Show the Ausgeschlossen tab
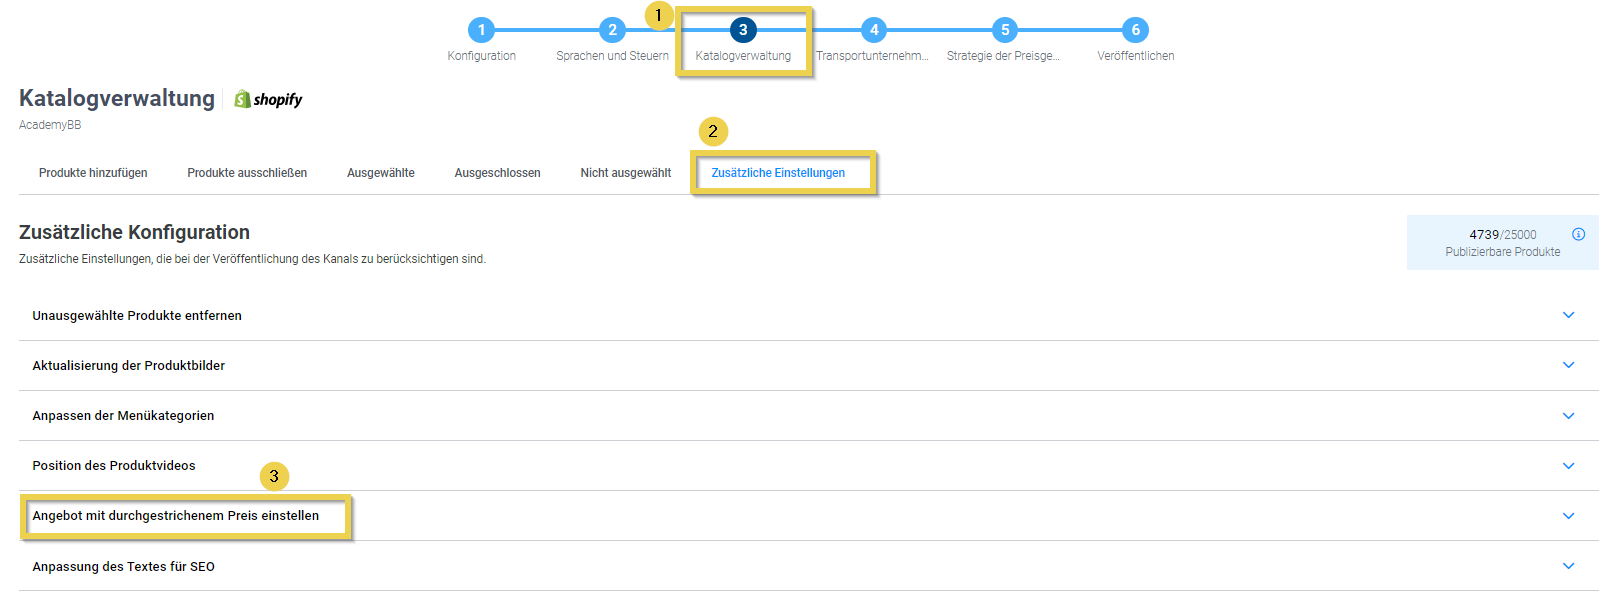Screen dimensions: 1615x603 pyautogui.click(x=497, y=173)
